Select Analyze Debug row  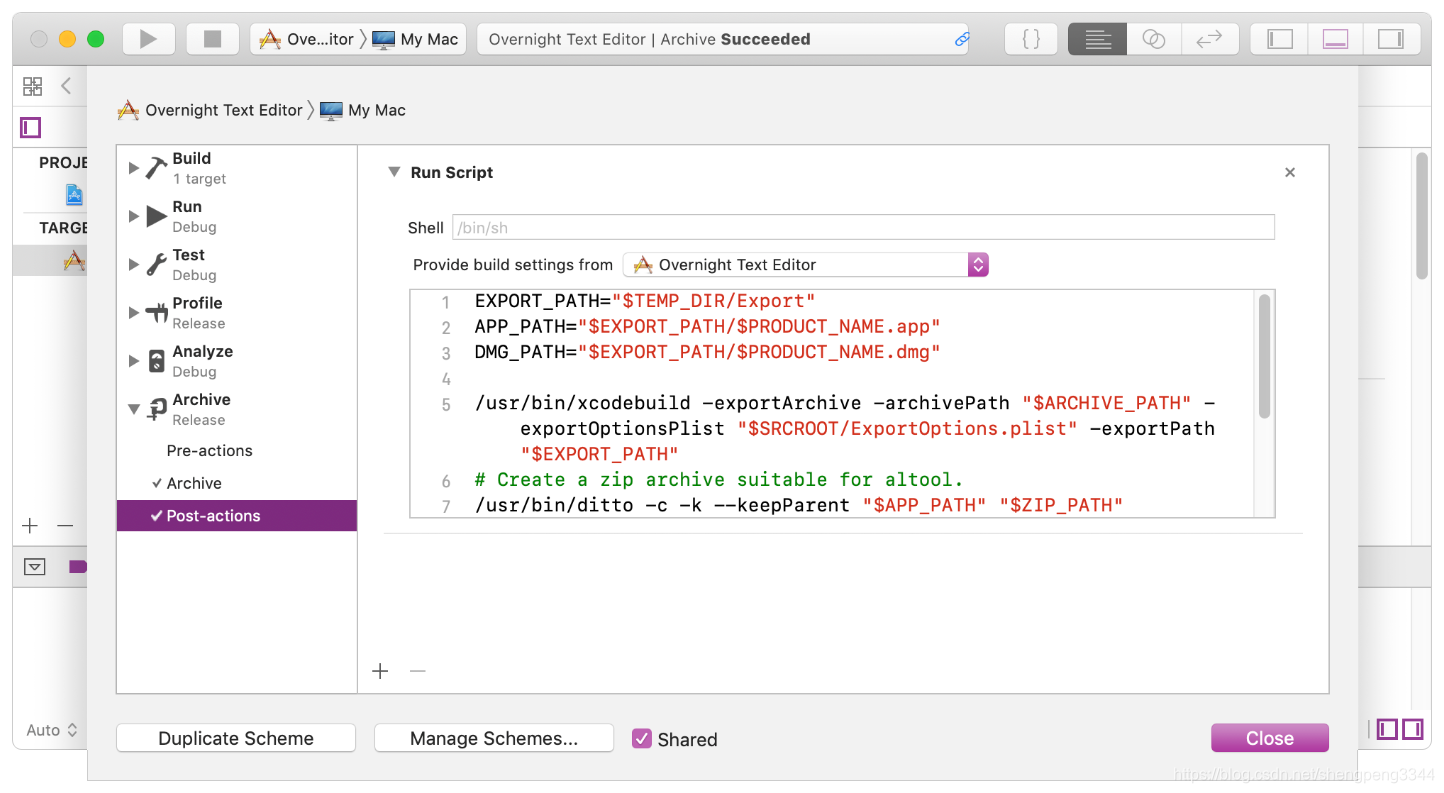[237, 361]
